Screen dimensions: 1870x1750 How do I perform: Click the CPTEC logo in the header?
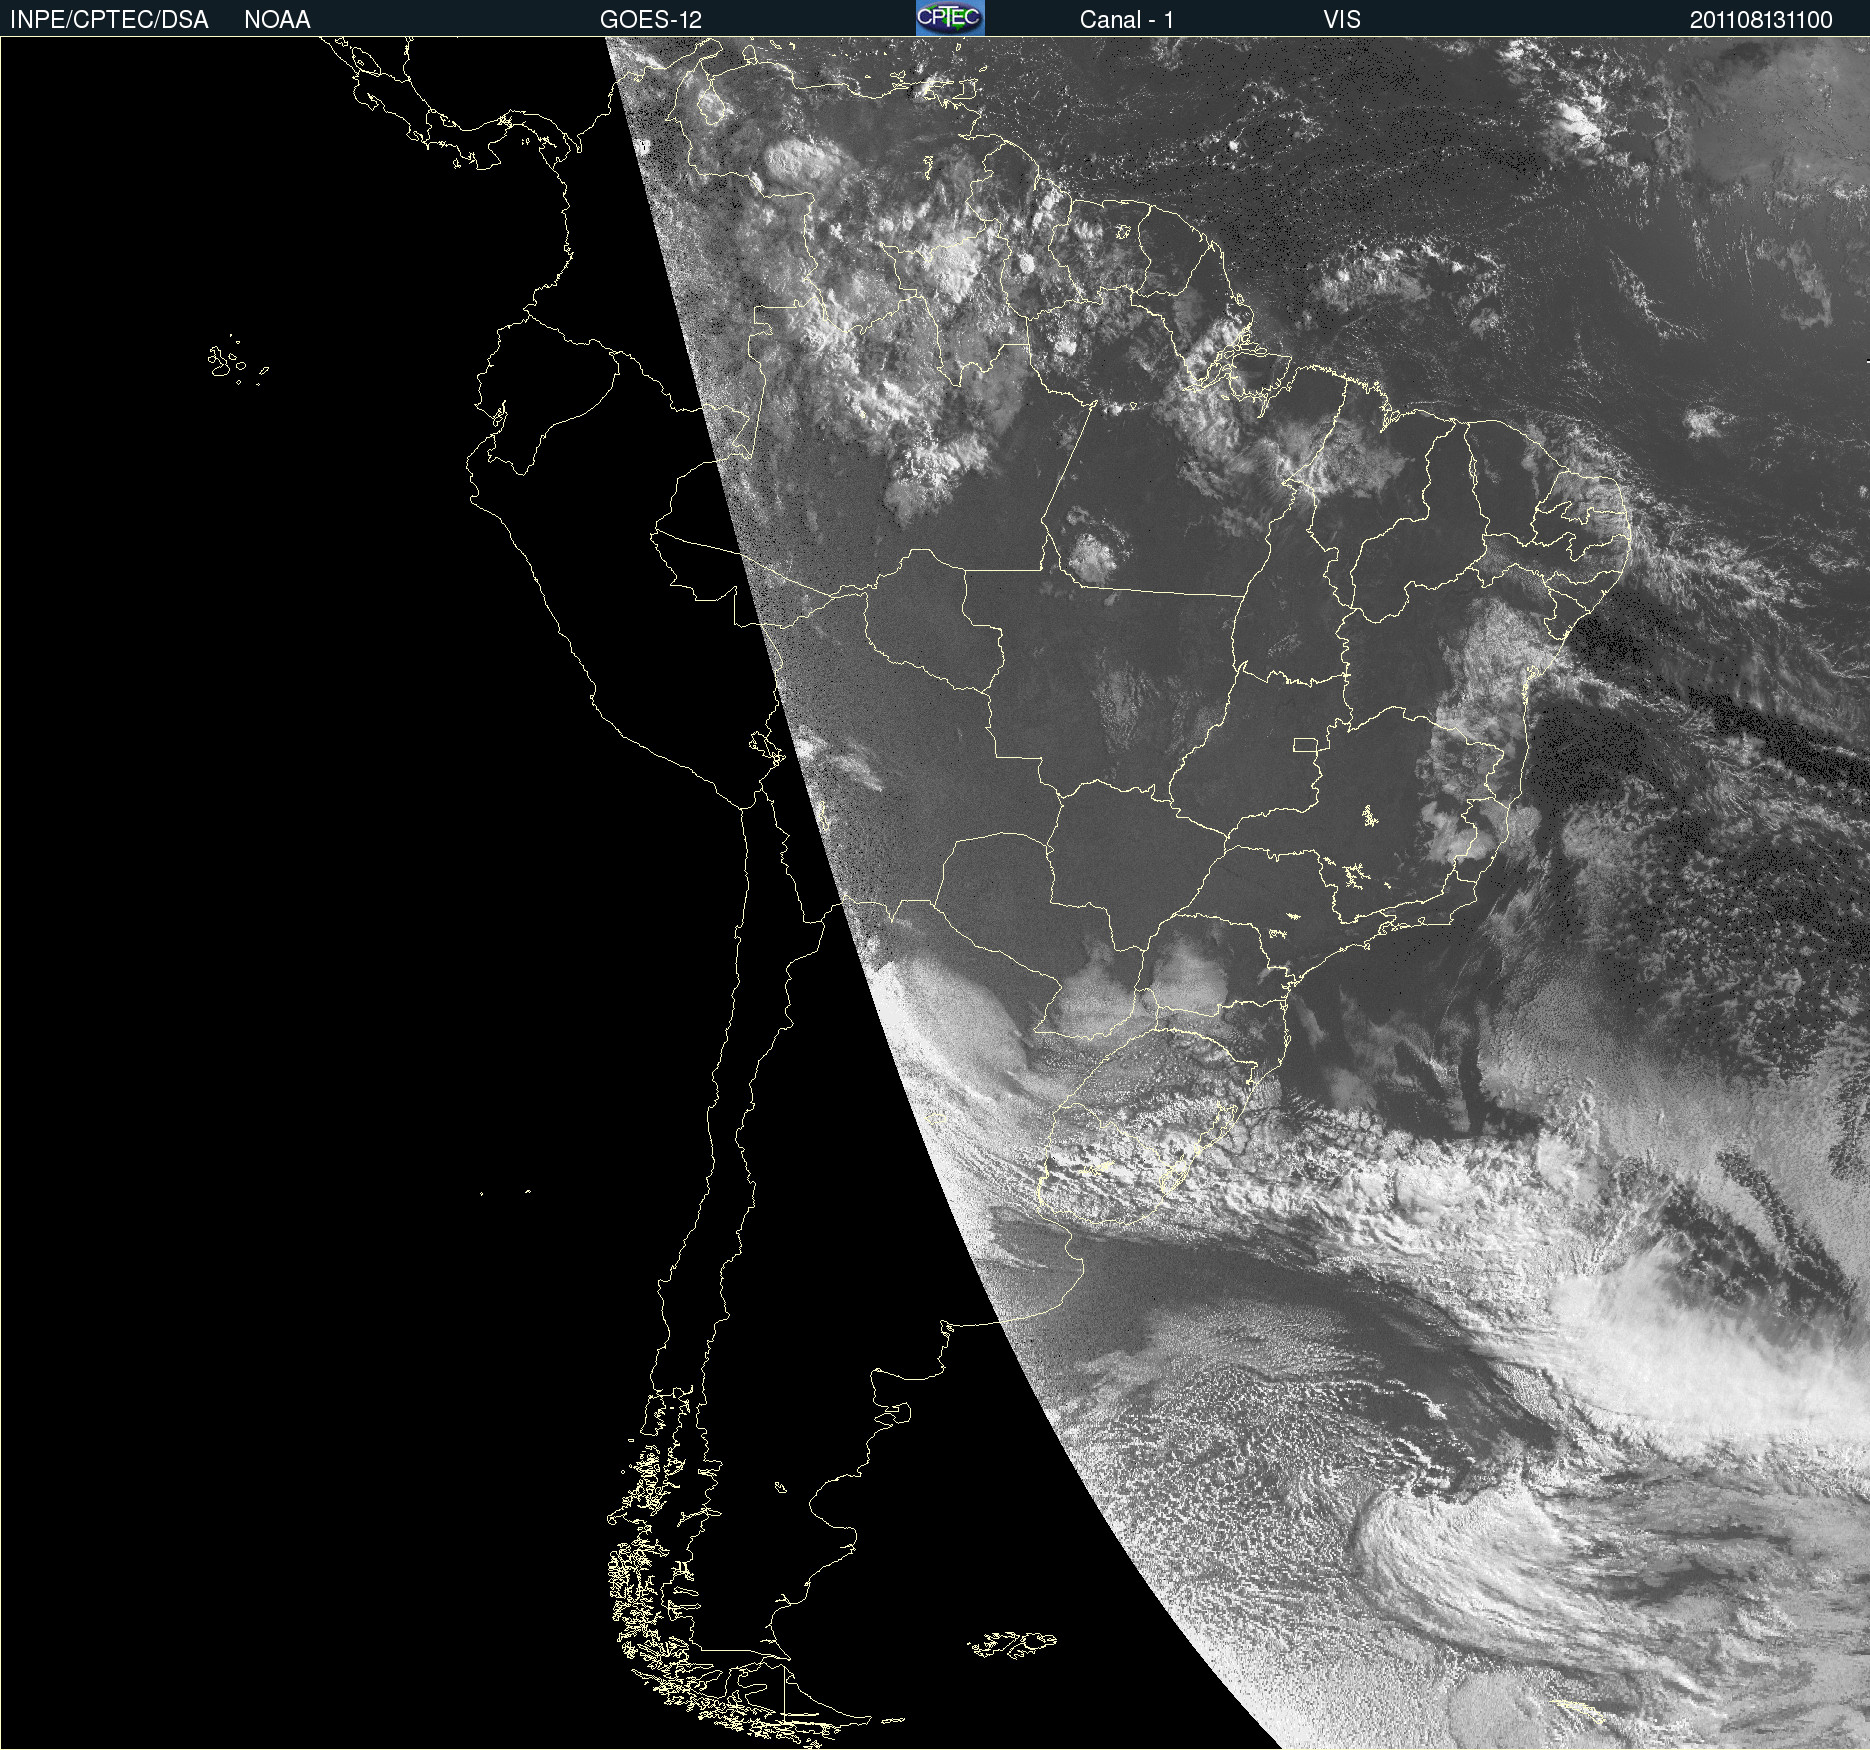point(950,18)
